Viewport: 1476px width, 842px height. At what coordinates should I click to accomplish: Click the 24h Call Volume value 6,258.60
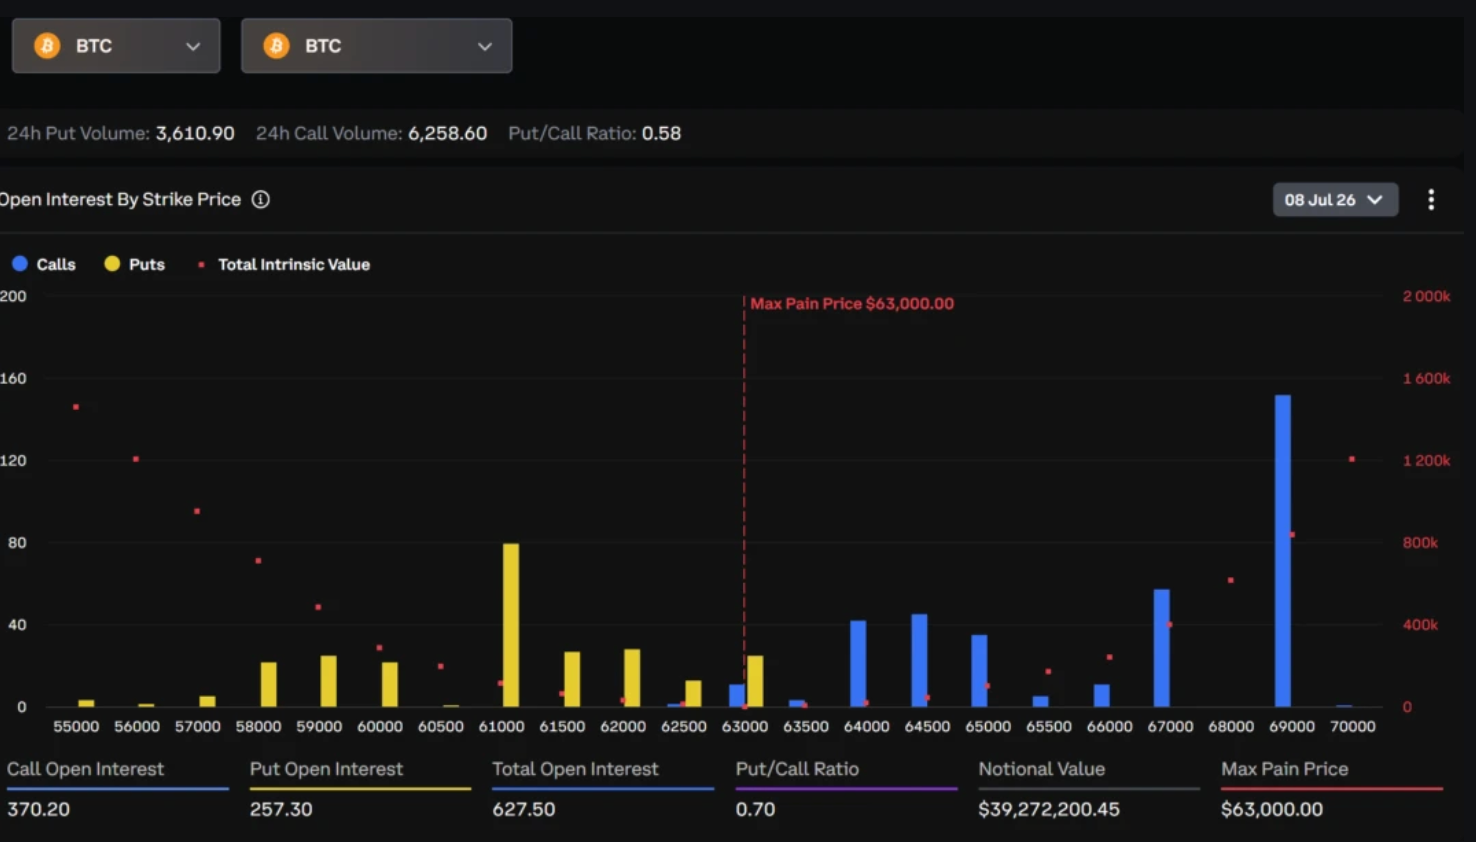[447, 133]
